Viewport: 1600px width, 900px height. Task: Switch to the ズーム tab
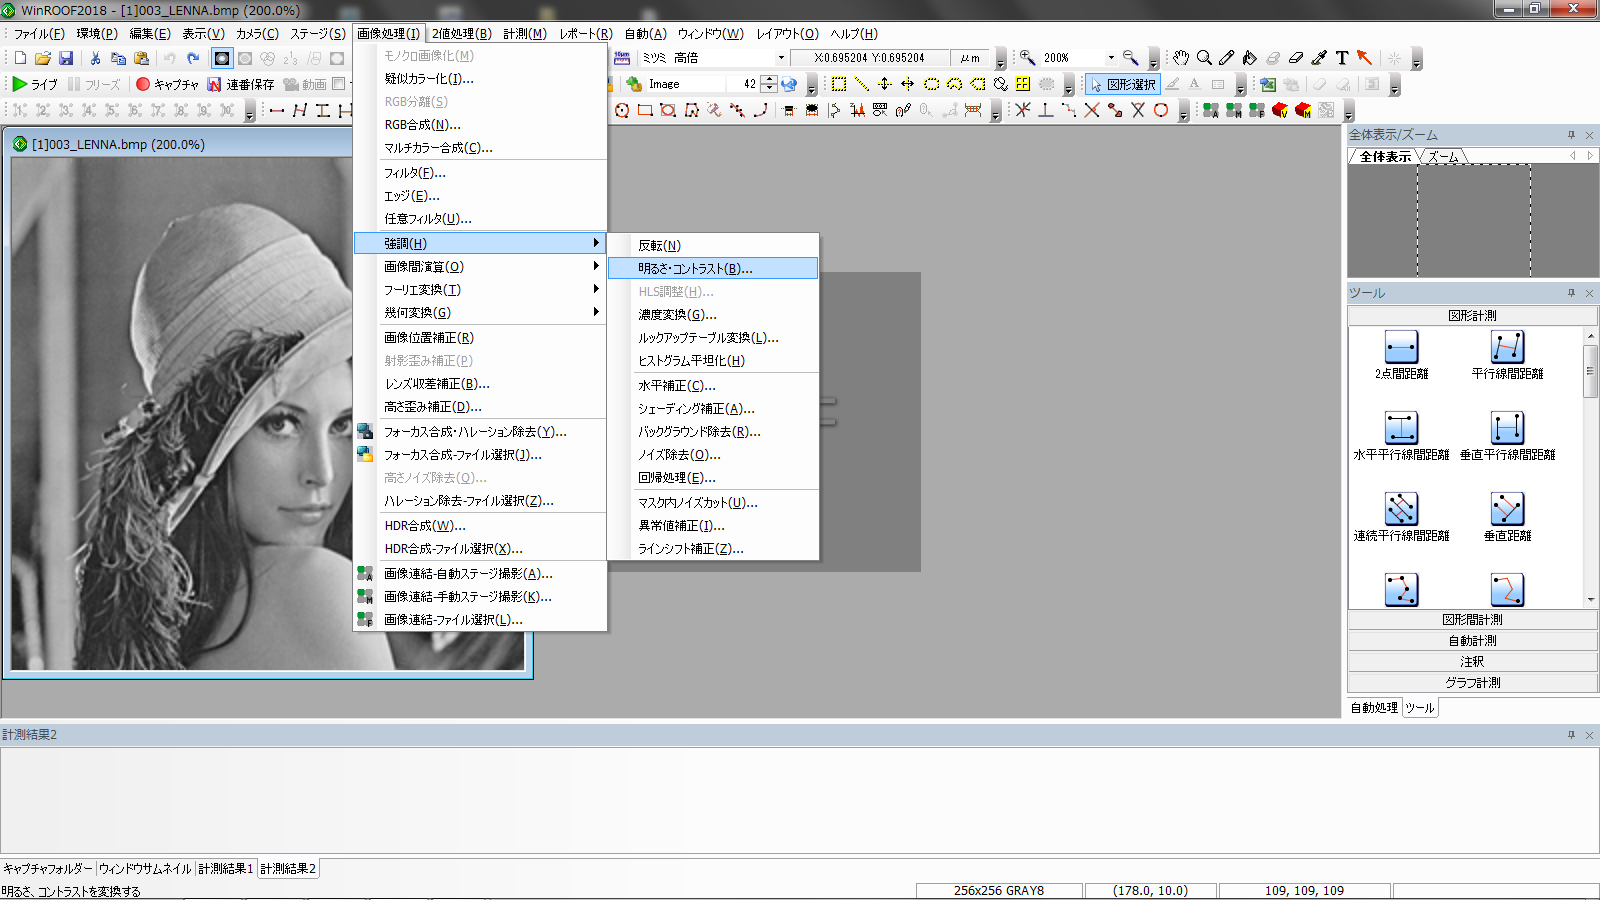click(x=1442, y=156)
